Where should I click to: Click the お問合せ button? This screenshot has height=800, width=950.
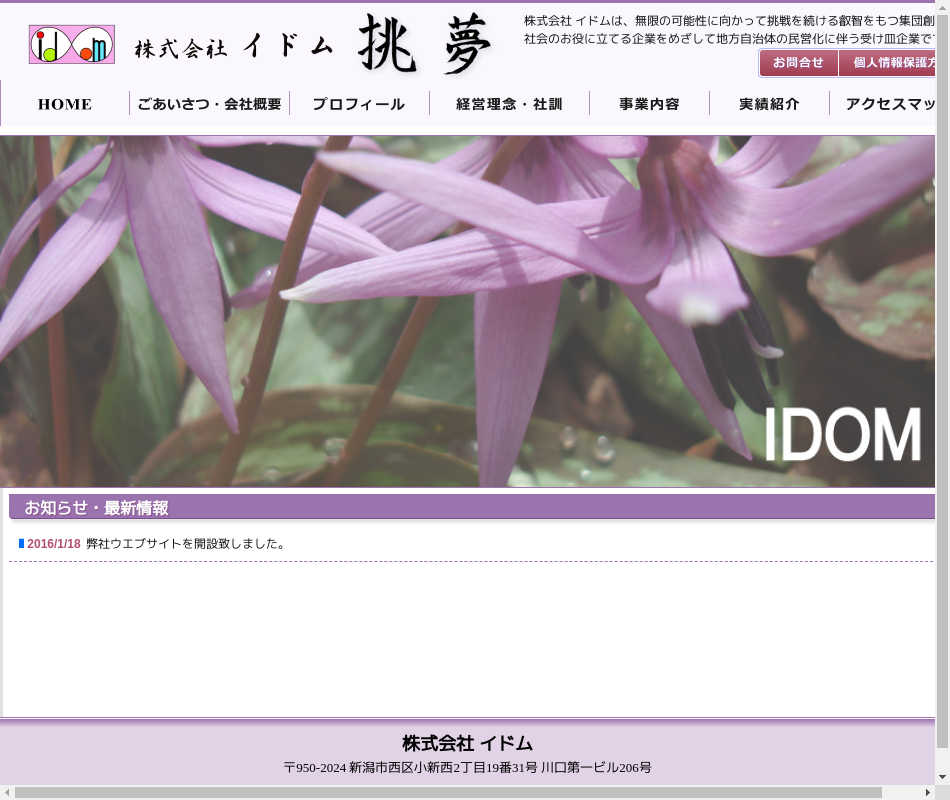click(798, 63)
